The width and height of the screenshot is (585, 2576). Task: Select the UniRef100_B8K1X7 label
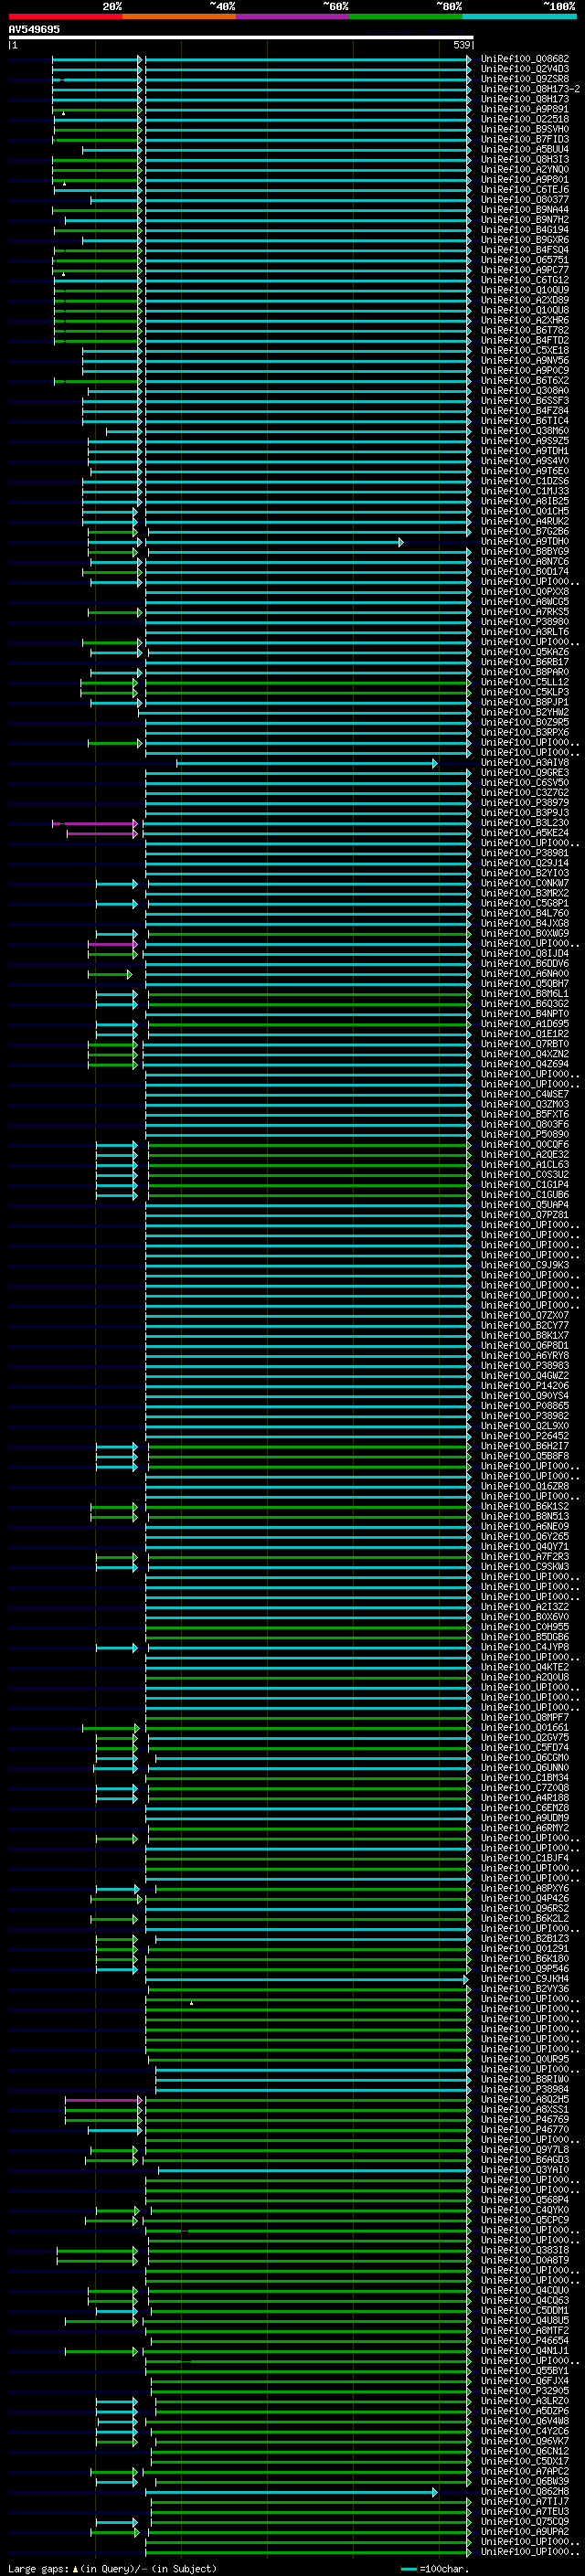(525, 1336)
